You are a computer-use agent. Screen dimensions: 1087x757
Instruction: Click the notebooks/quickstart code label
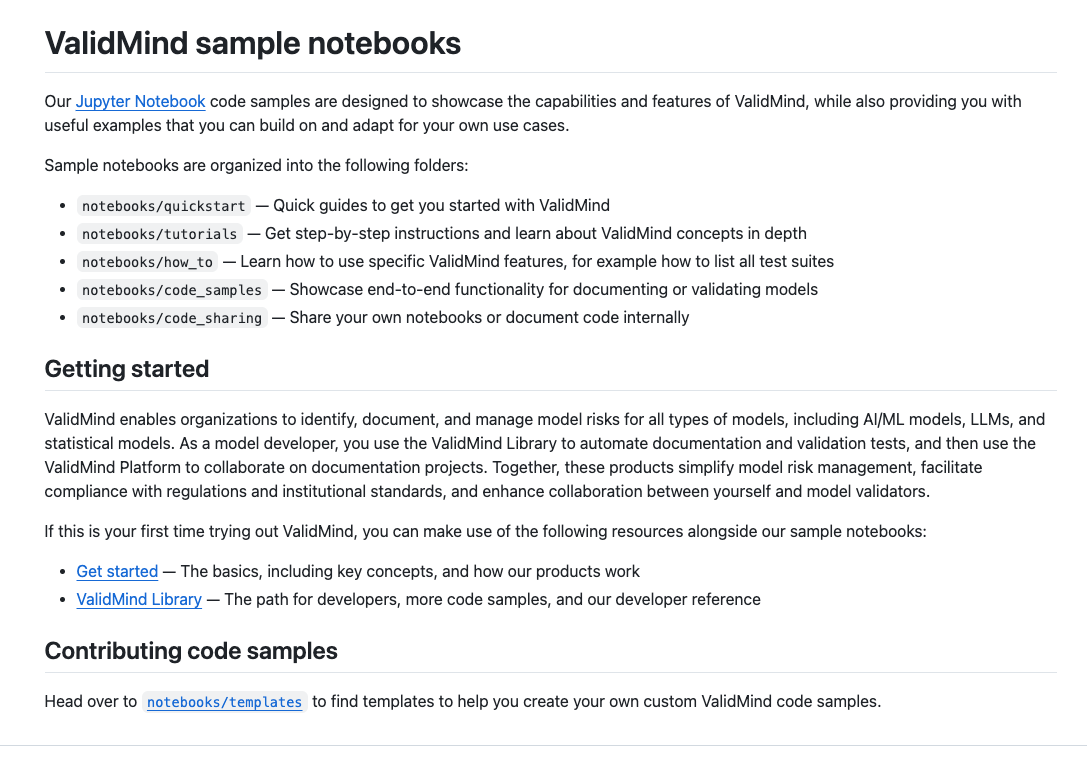coord(163,206)
